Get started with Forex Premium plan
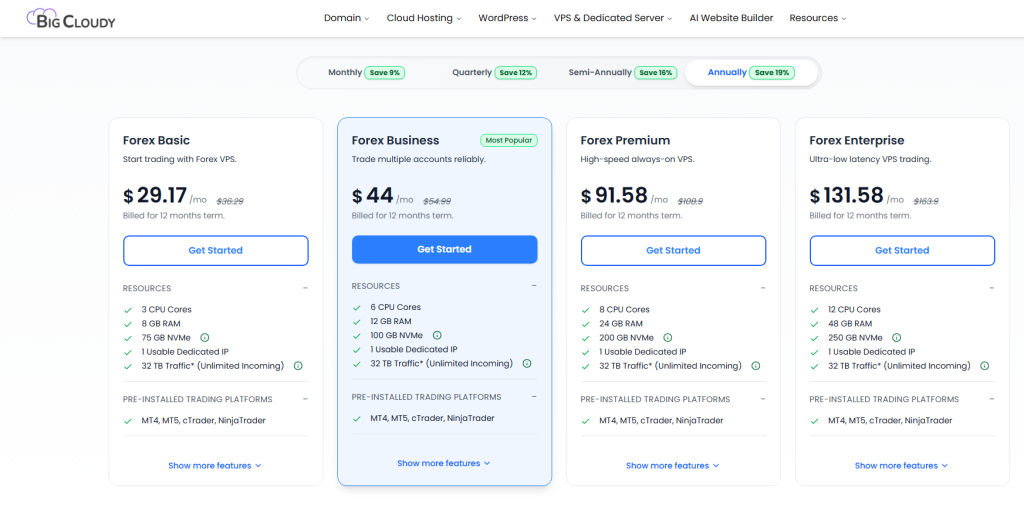The image size is (1024, 509). point(673,250)
